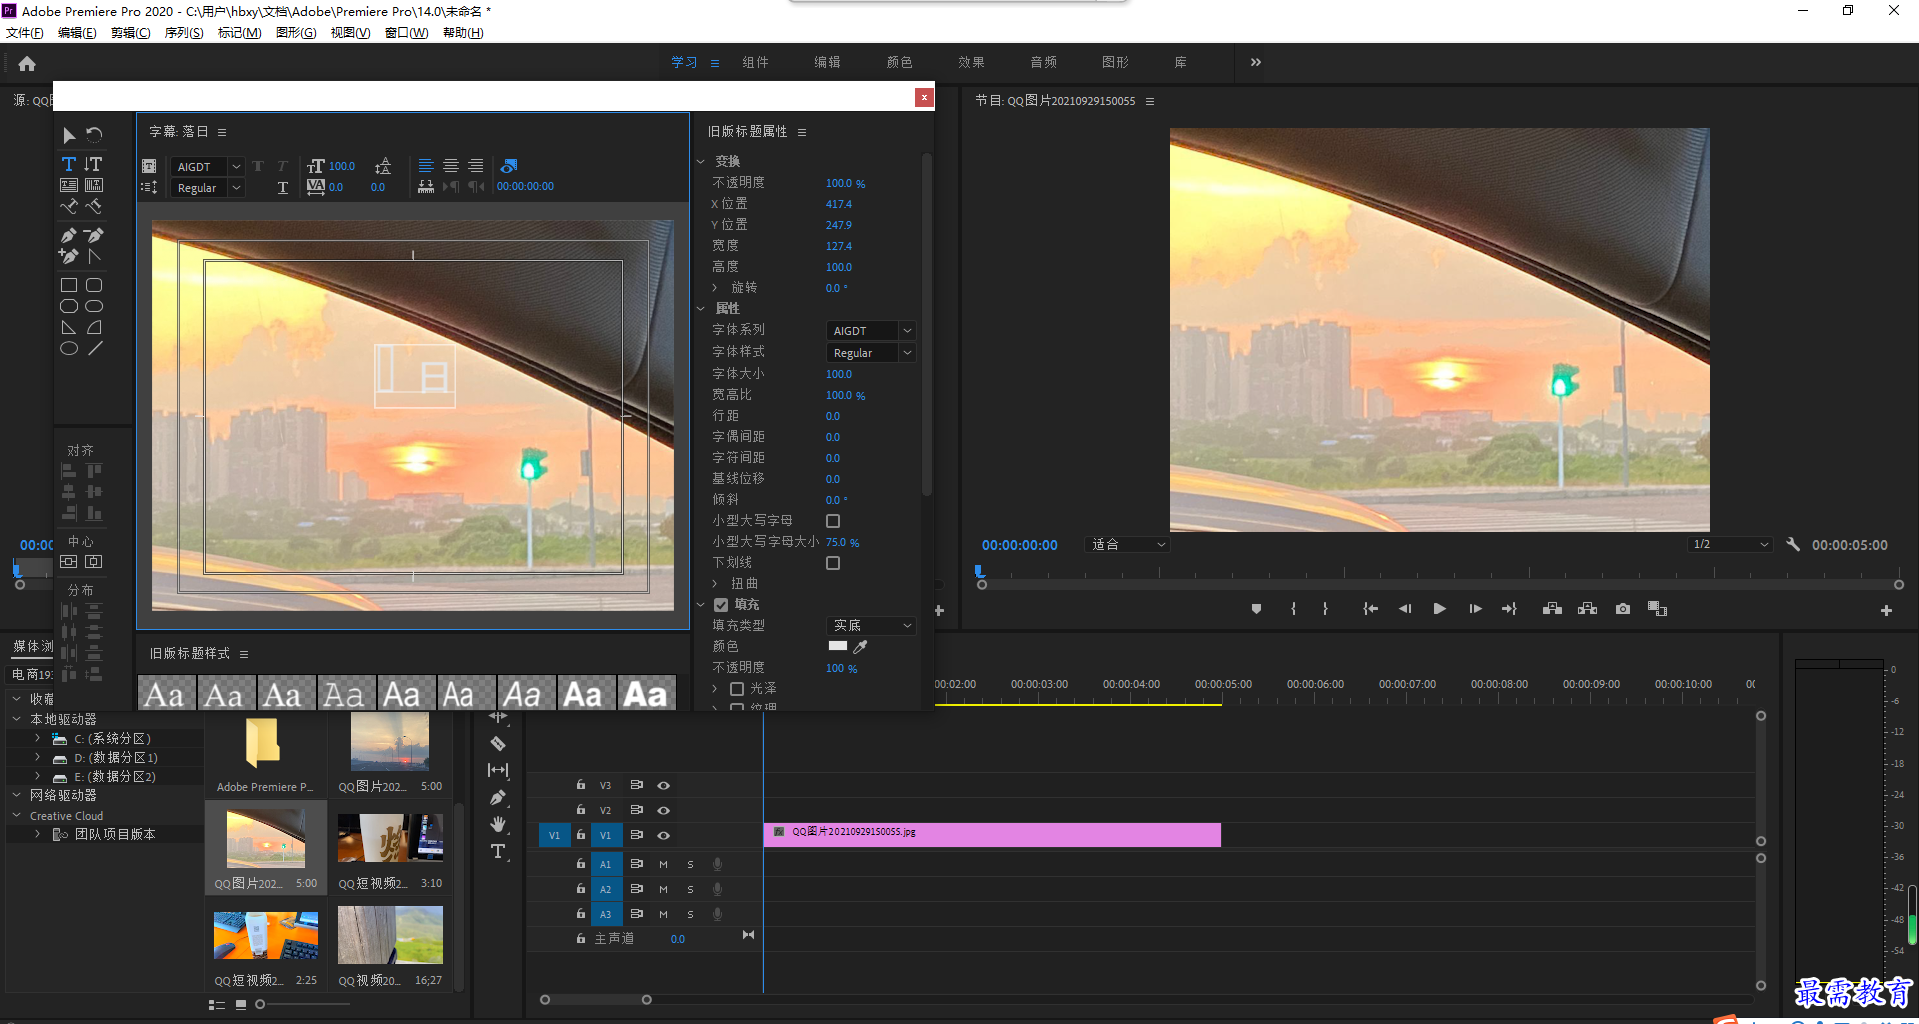Mute audio track A1
Image resolution: width=1919 pixels, height=1024 pixels.
tap(663, 864)
